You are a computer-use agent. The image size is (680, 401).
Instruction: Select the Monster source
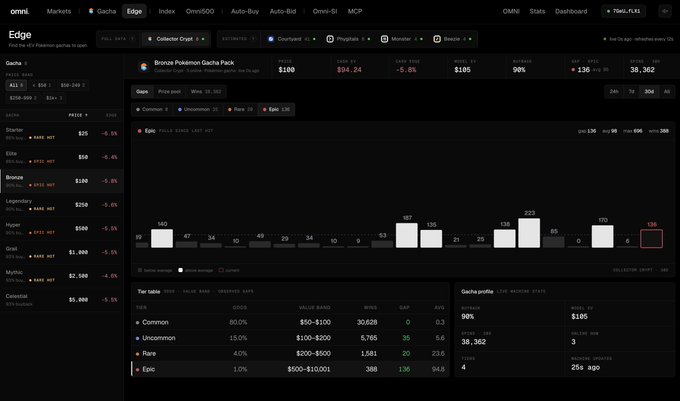pyautogui.click(x=402, y=39)
